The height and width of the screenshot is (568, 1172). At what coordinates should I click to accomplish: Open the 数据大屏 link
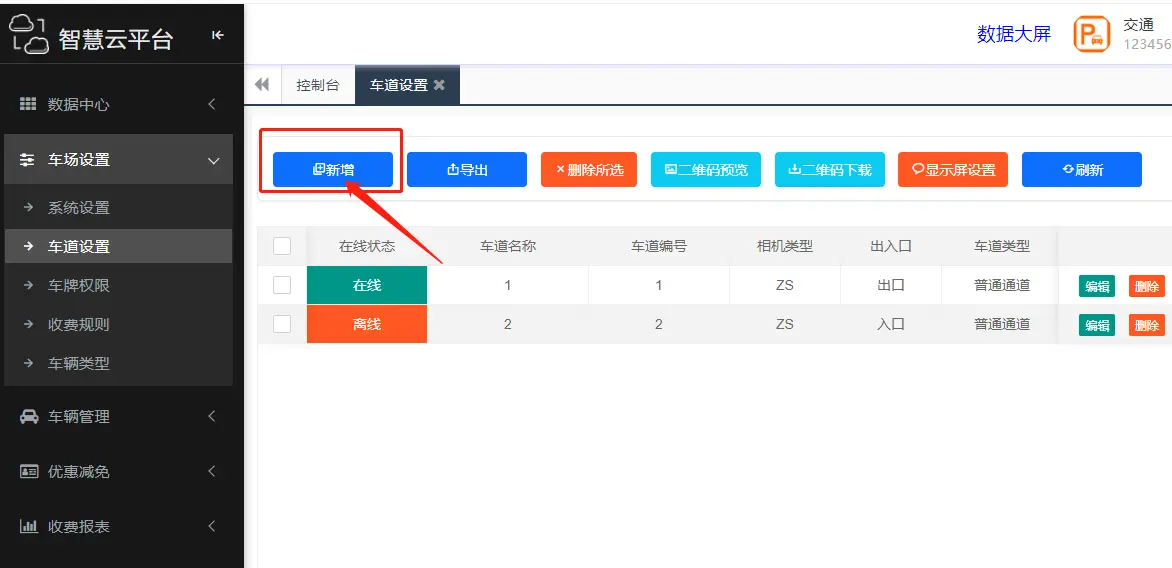point(1013,34)
